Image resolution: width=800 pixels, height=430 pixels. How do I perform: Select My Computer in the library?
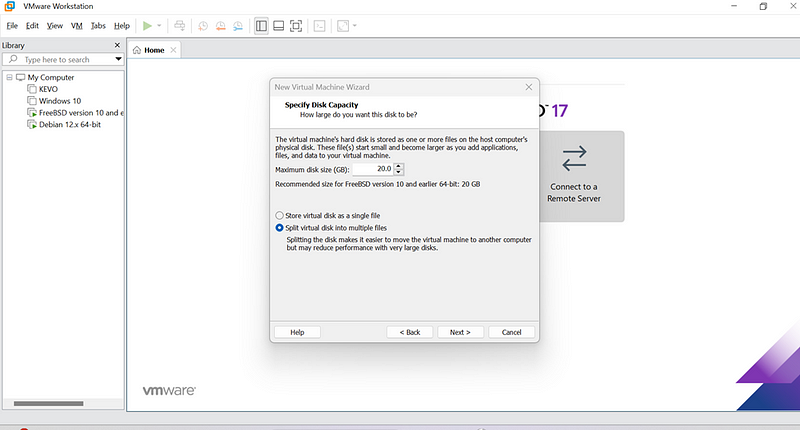coord(51,78)
